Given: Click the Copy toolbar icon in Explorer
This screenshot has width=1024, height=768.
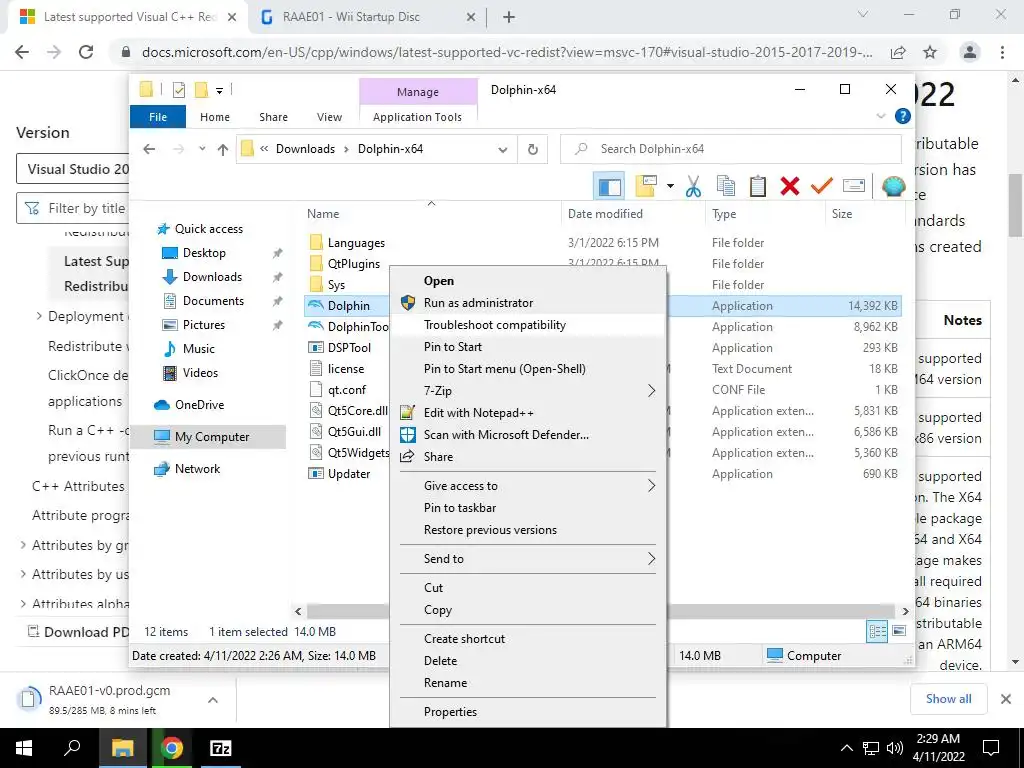Looking at the screenshot, I should coord(726,186).
